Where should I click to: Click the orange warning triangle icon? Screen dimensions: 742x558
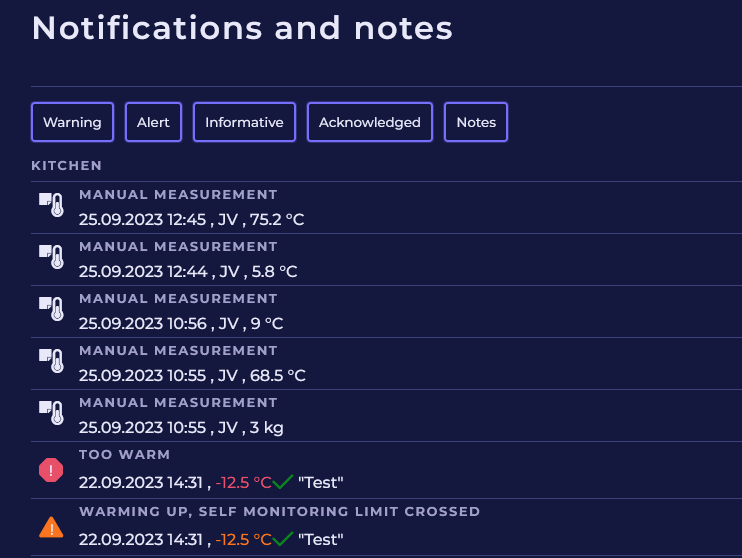pyautogui.click(x=51, y=527)
